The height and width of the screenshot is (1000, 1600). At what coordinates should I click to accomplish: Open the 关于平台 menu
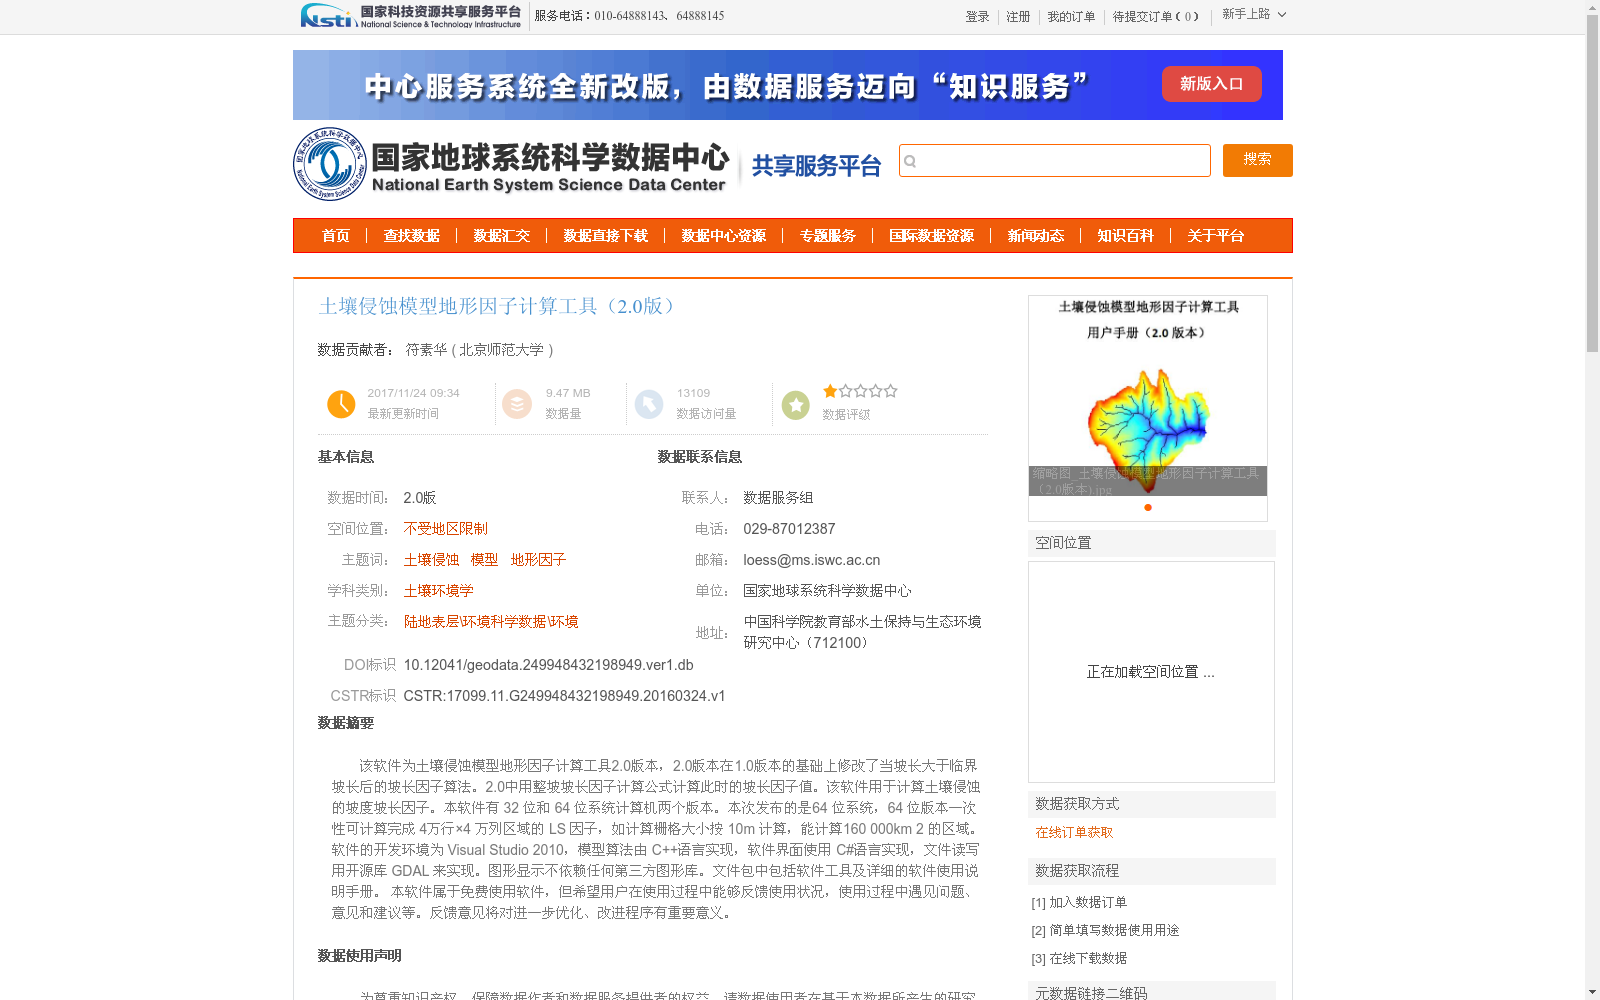(x=1216, y=236)
